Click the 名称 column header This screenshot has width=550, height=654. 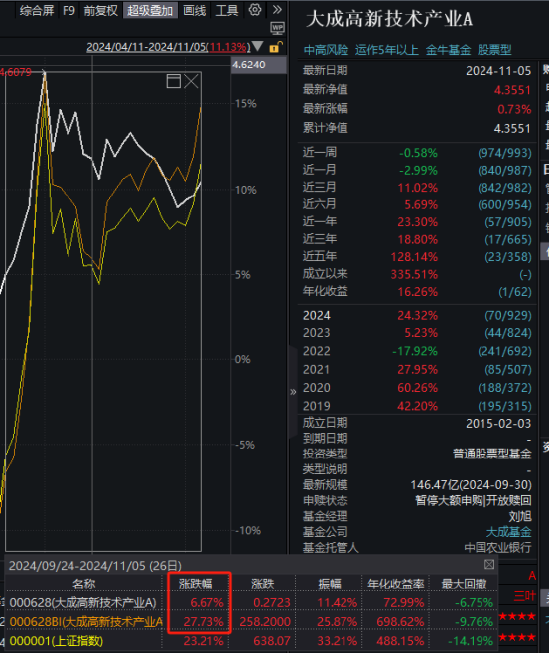tap(83, 584)
